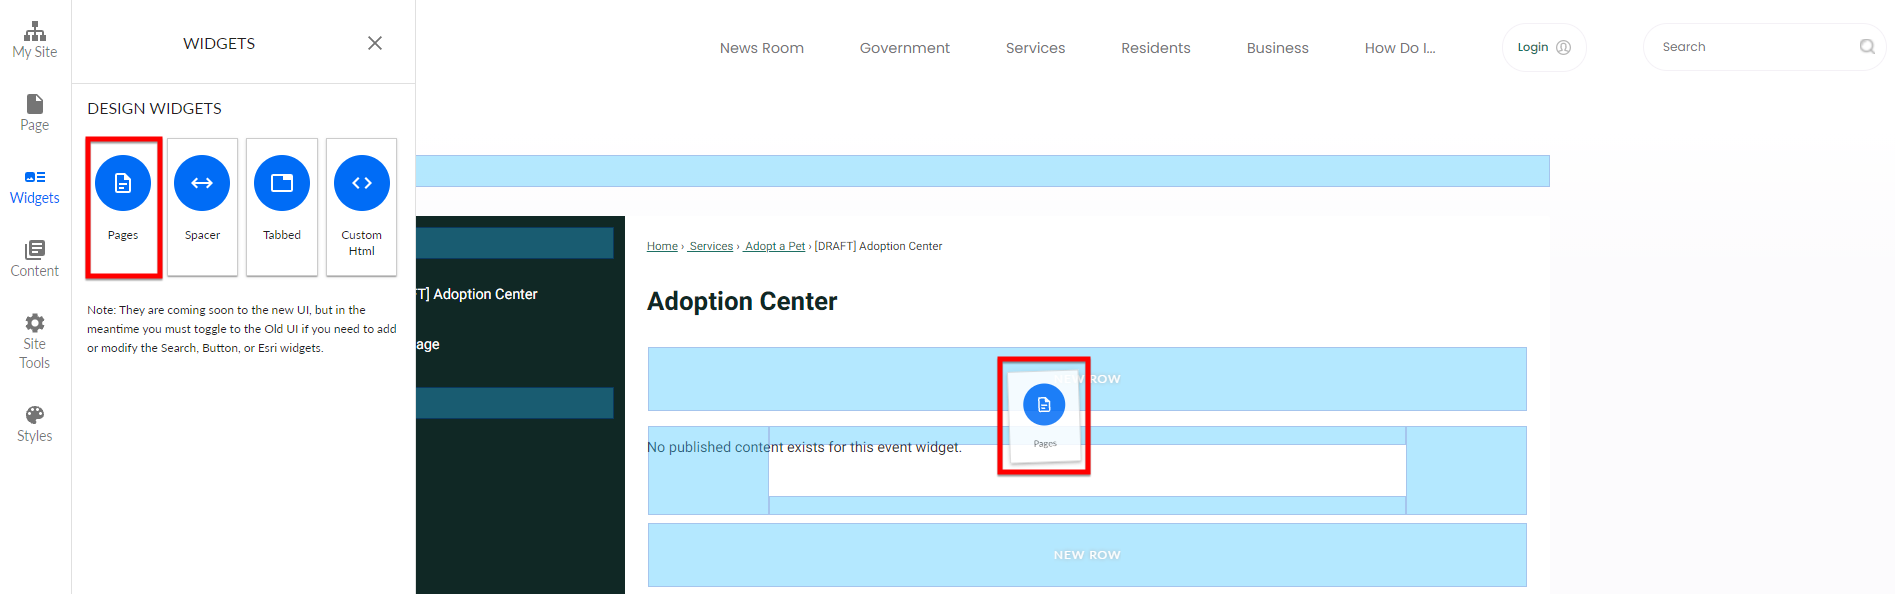Go to Home in the breadcrumb
Screen dimensions: 1895x594
pyautogui.click(x=662, y=246)
